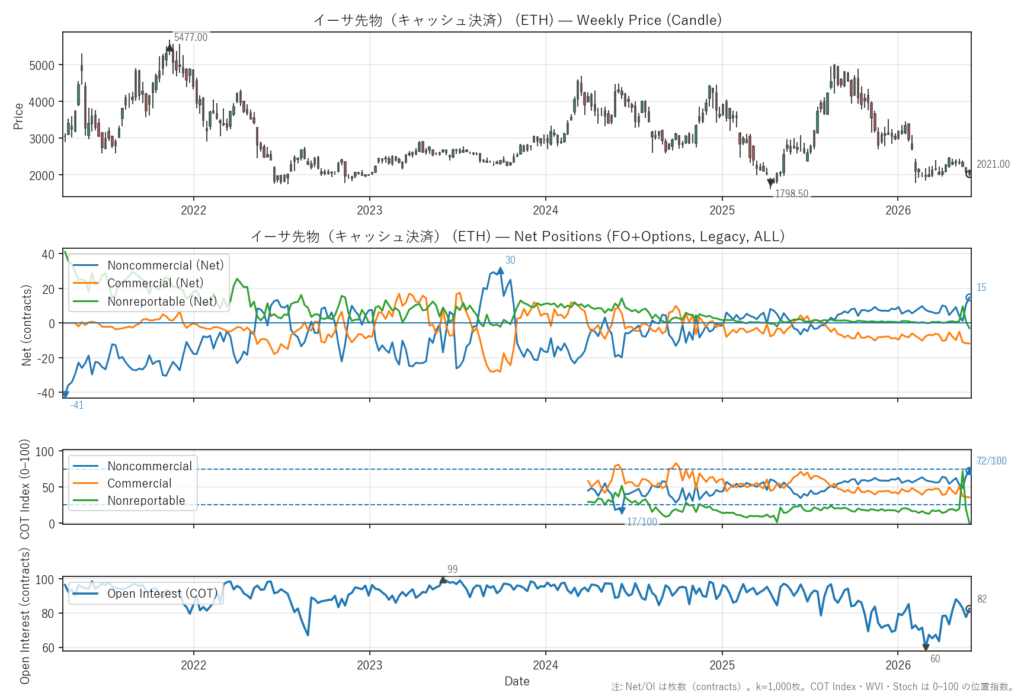Image resolution: width=1024 pixels, height=699 pixels.
Task: Select the Nonreportable (Net) legend entry
Action: click(x=145, y=301)
